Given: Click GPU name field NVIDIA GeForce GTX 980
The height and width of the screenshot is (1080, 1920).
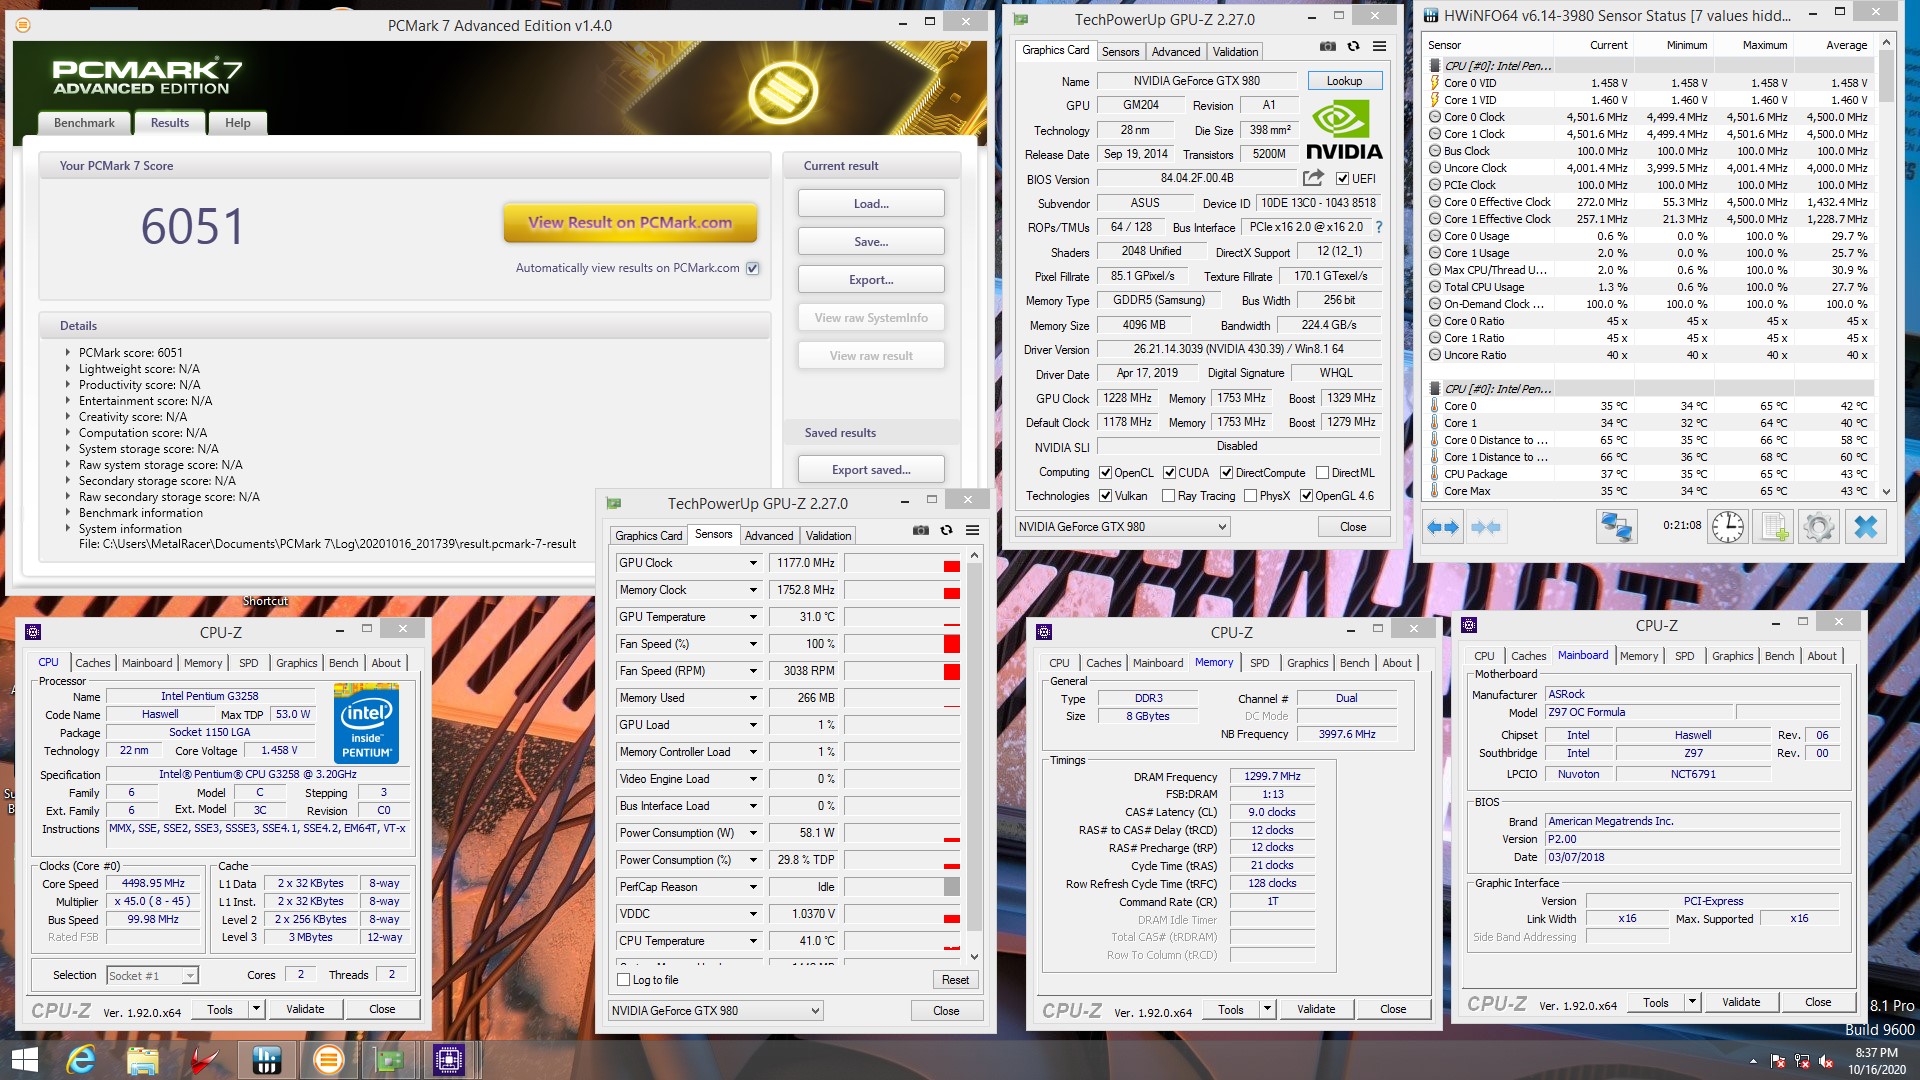Looking at the screenshot, I should pyautogui.click(x=1196, y=81).
